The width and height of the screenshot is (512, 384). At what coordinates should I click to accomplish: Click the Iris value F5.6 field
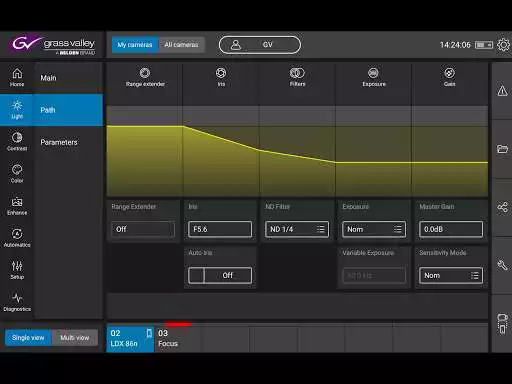220,229
